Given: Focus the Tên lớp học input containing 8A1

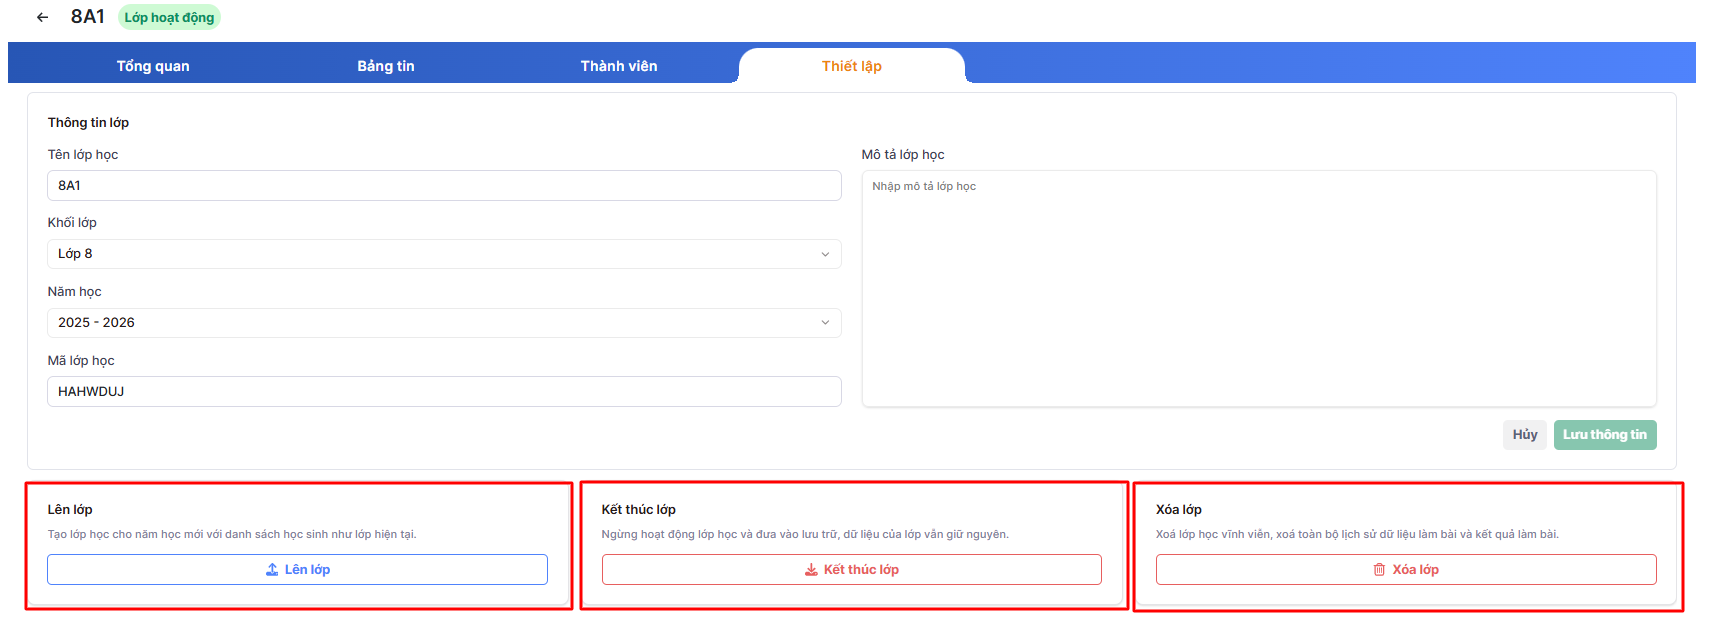Looking at the screenshot, I should [443, 186].
